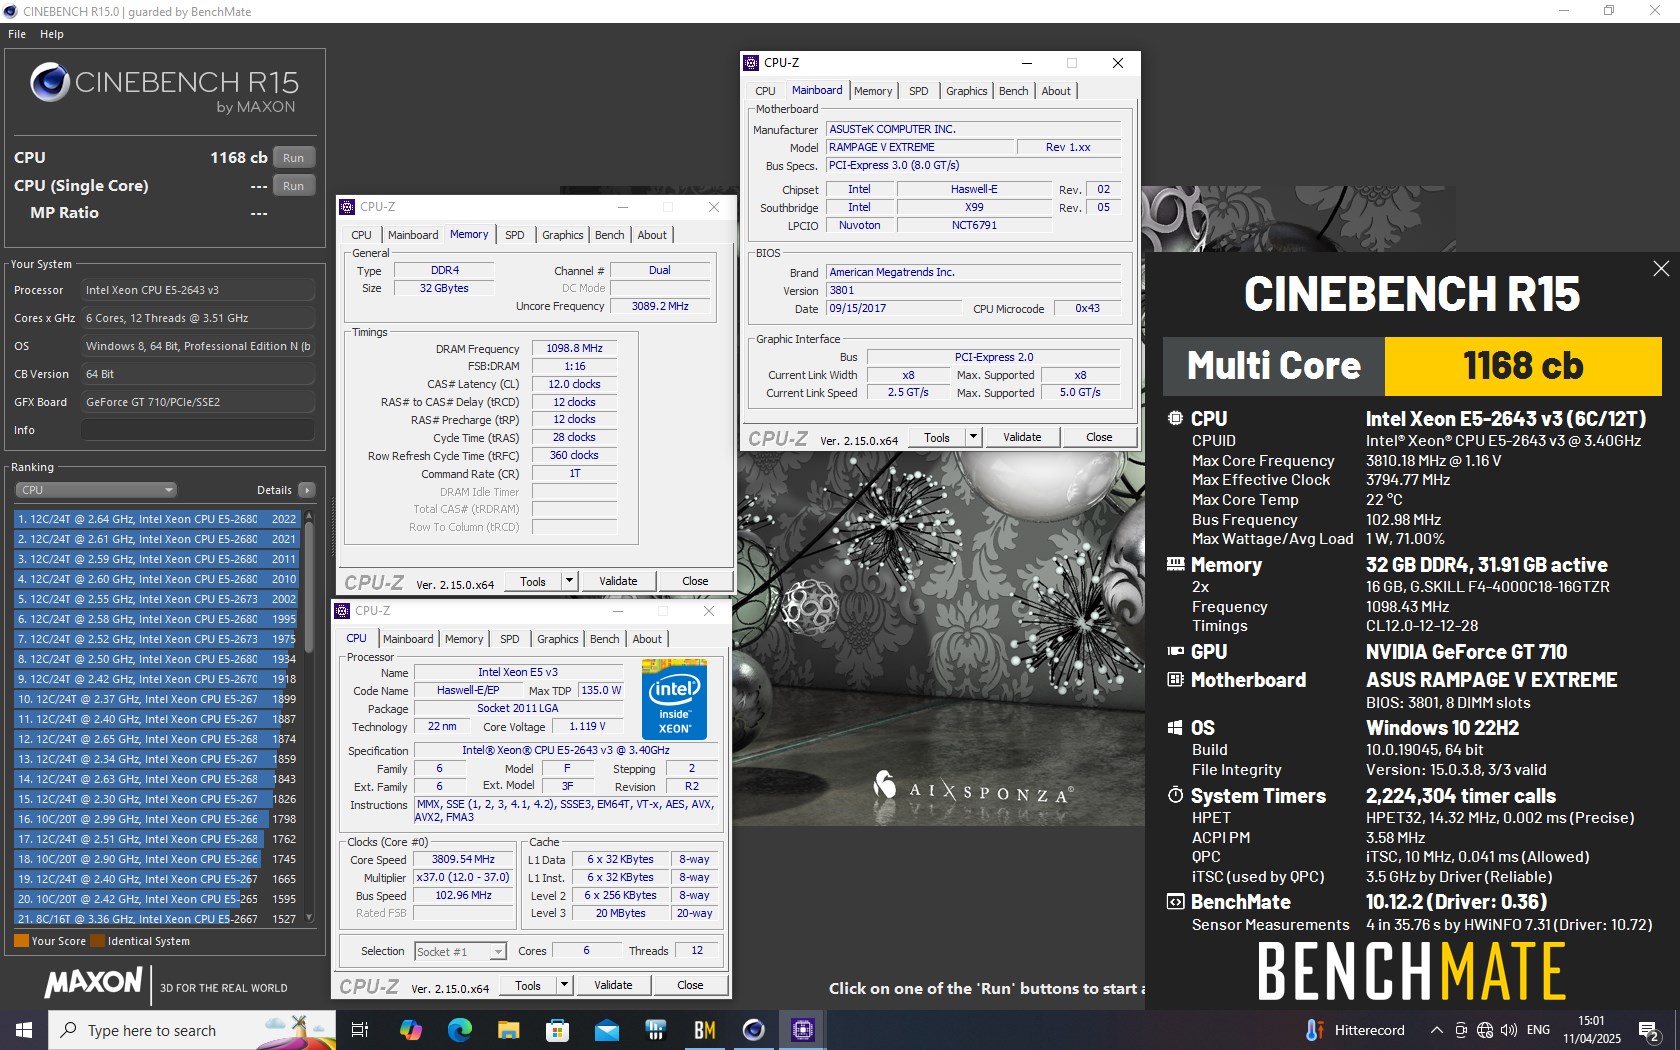The image size is (1680, 1050).
Task: Open network settings tray icon
Action: 1485,1030
